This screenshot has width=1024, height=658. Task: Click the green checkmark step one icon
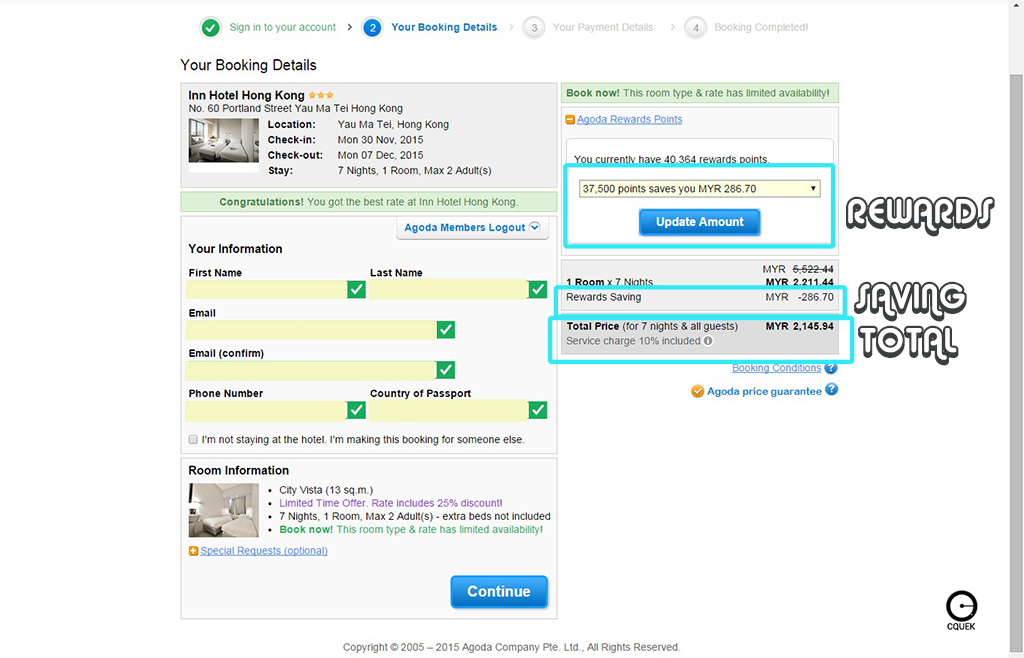210,27
